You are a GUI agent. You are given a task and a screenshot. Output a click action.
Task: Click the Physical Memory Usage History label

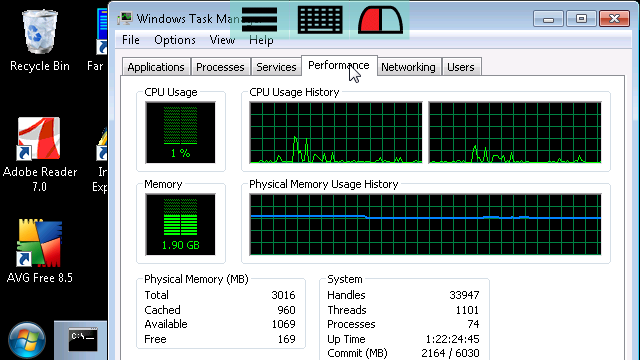324,184
